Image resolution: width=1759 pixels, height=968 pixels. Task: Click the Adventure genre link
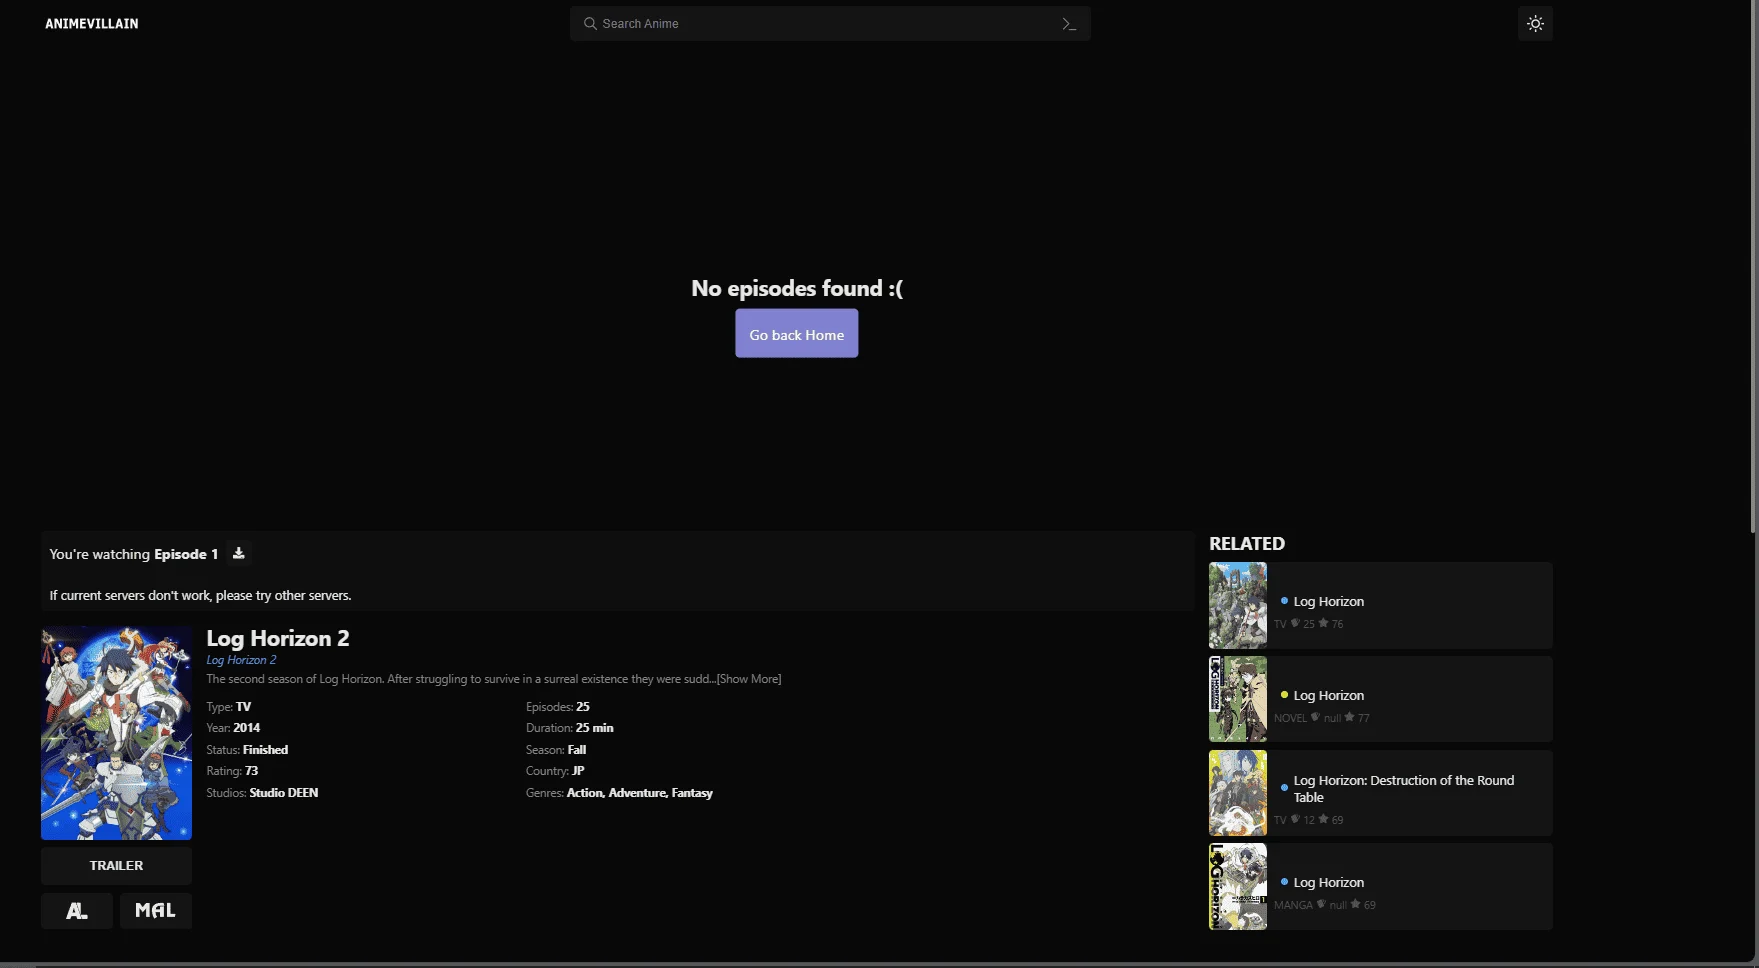click(x=638, y=793)
